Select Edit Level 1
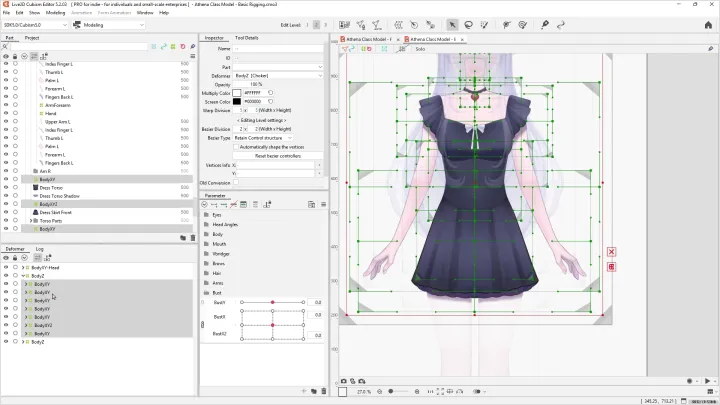720x405 pixels. click(x=307, y=25)
